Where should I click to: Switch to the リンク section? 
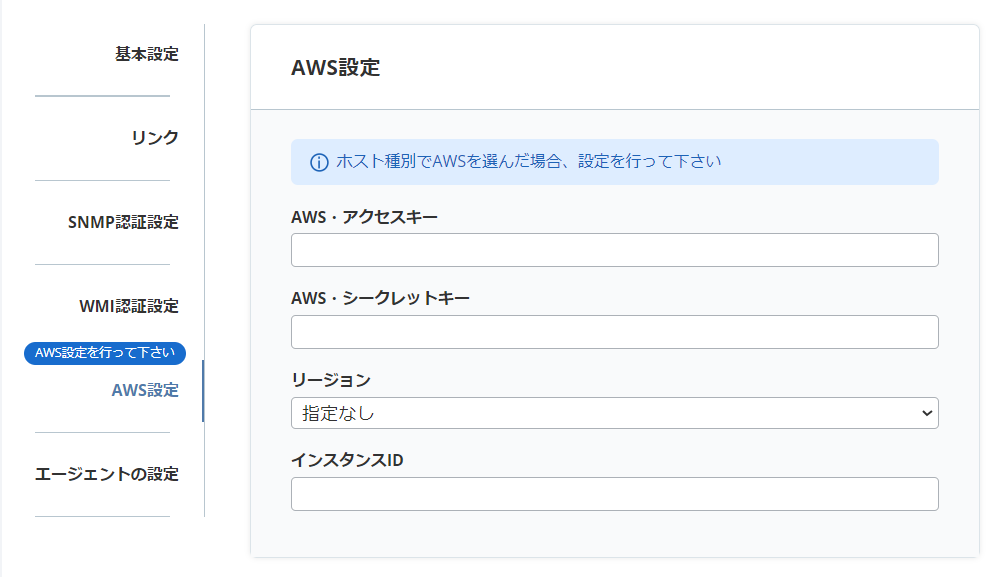[x=155, y=138]
